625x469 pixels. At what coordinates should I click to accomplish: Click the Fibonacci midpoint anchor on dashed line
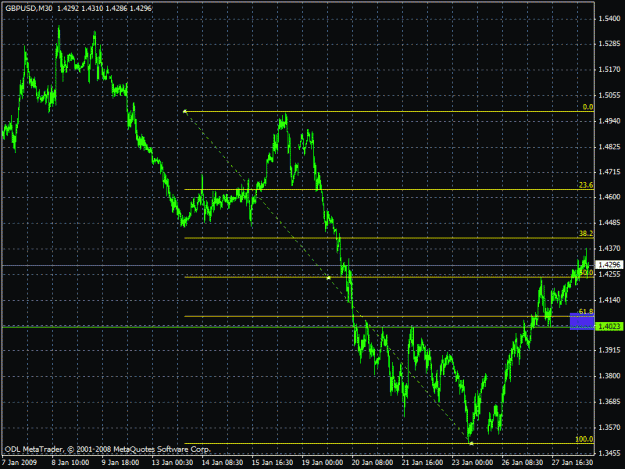coord(328,278)
